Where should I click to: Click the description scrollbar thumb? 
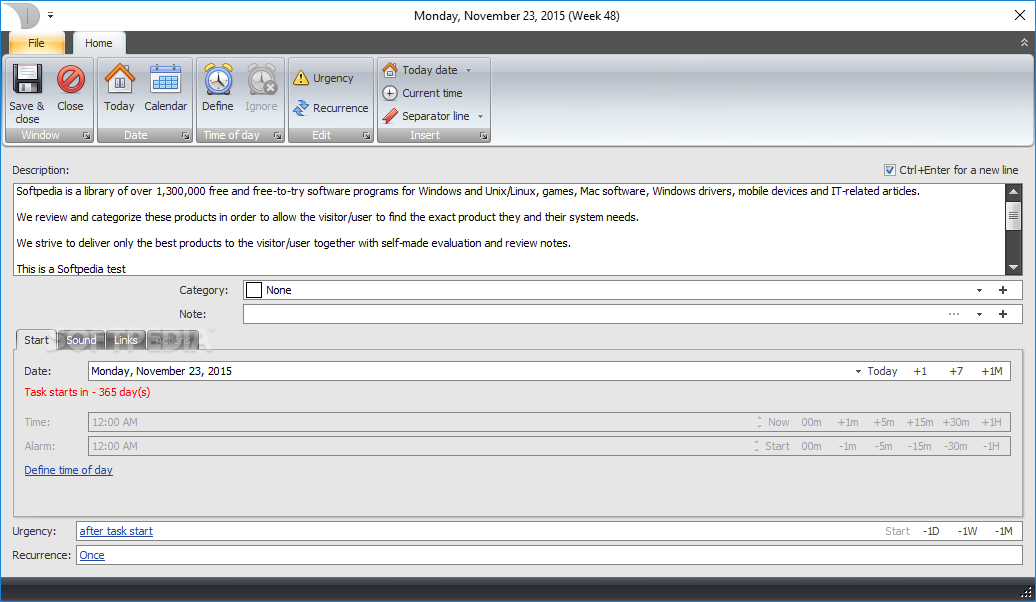click(1014, 215)
